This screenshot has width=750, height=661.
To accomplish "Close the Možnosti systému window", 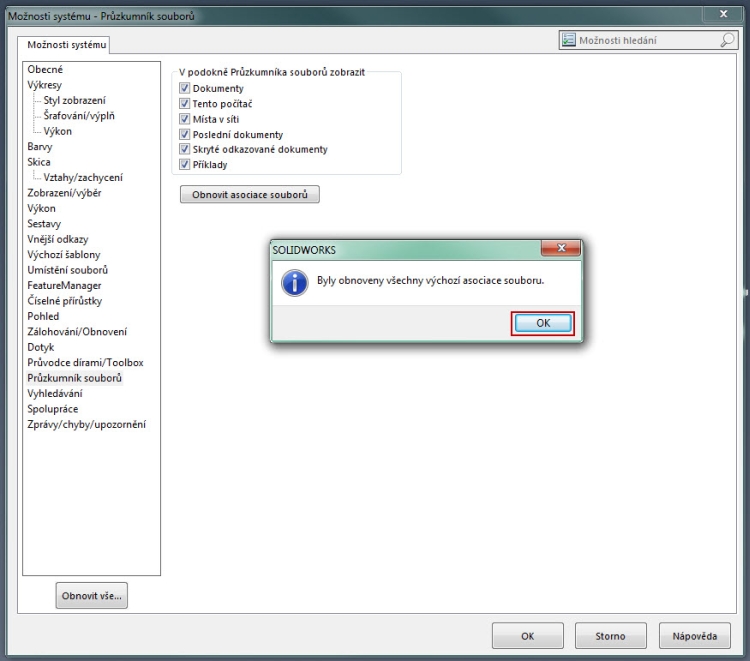I will click(724, 14).
